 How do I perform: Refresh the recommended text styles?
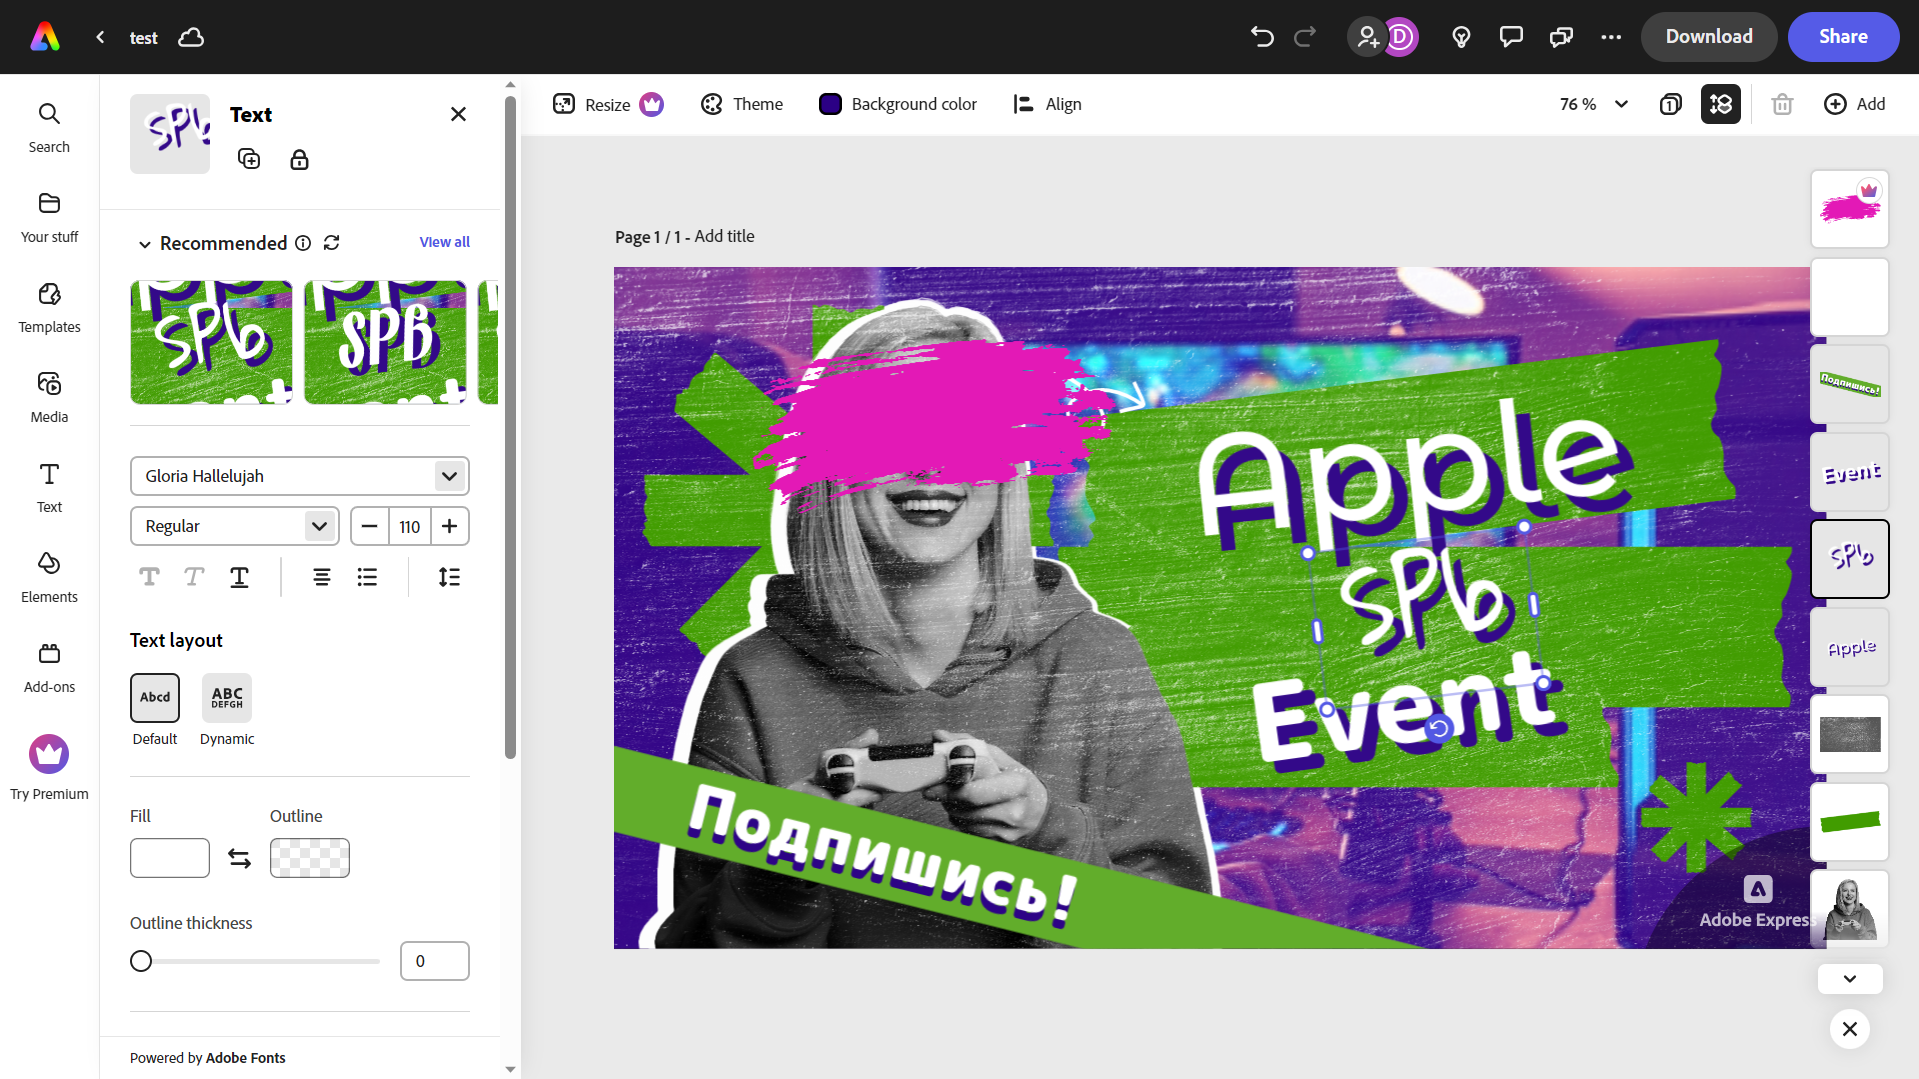pos(332,243)
